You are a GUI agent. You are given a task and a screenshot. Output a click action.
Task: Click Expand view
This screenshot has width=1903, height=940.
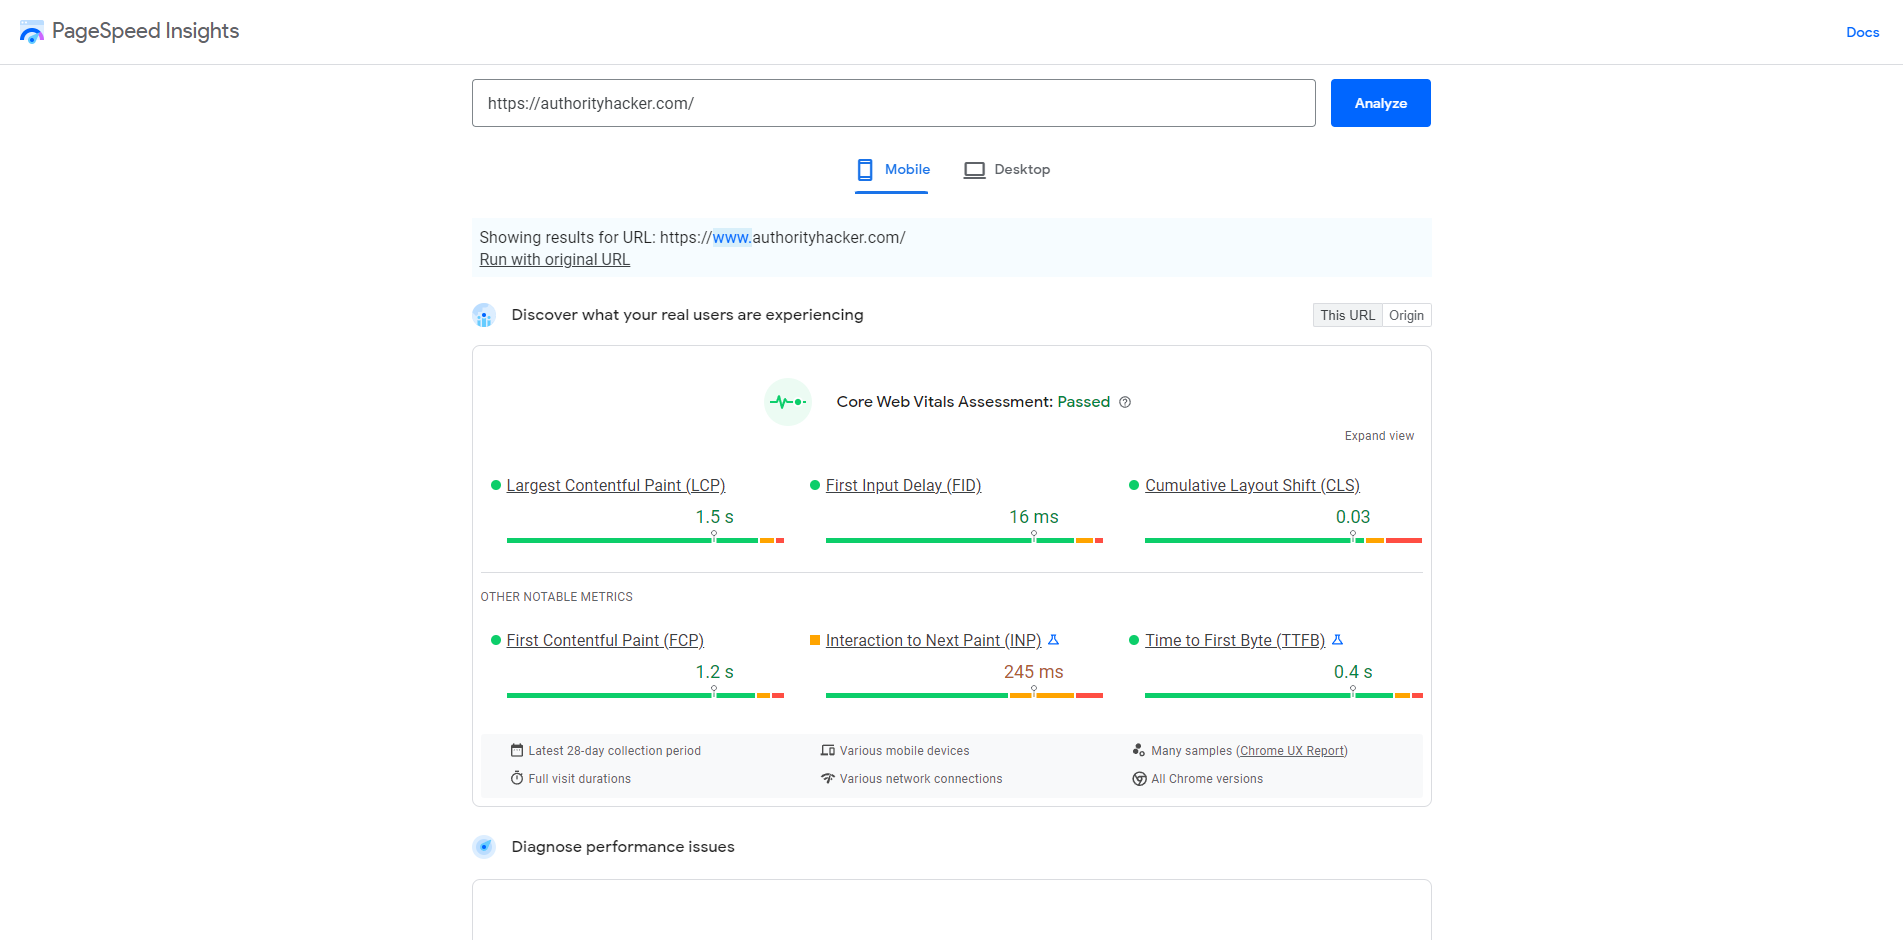(1379, 436)
